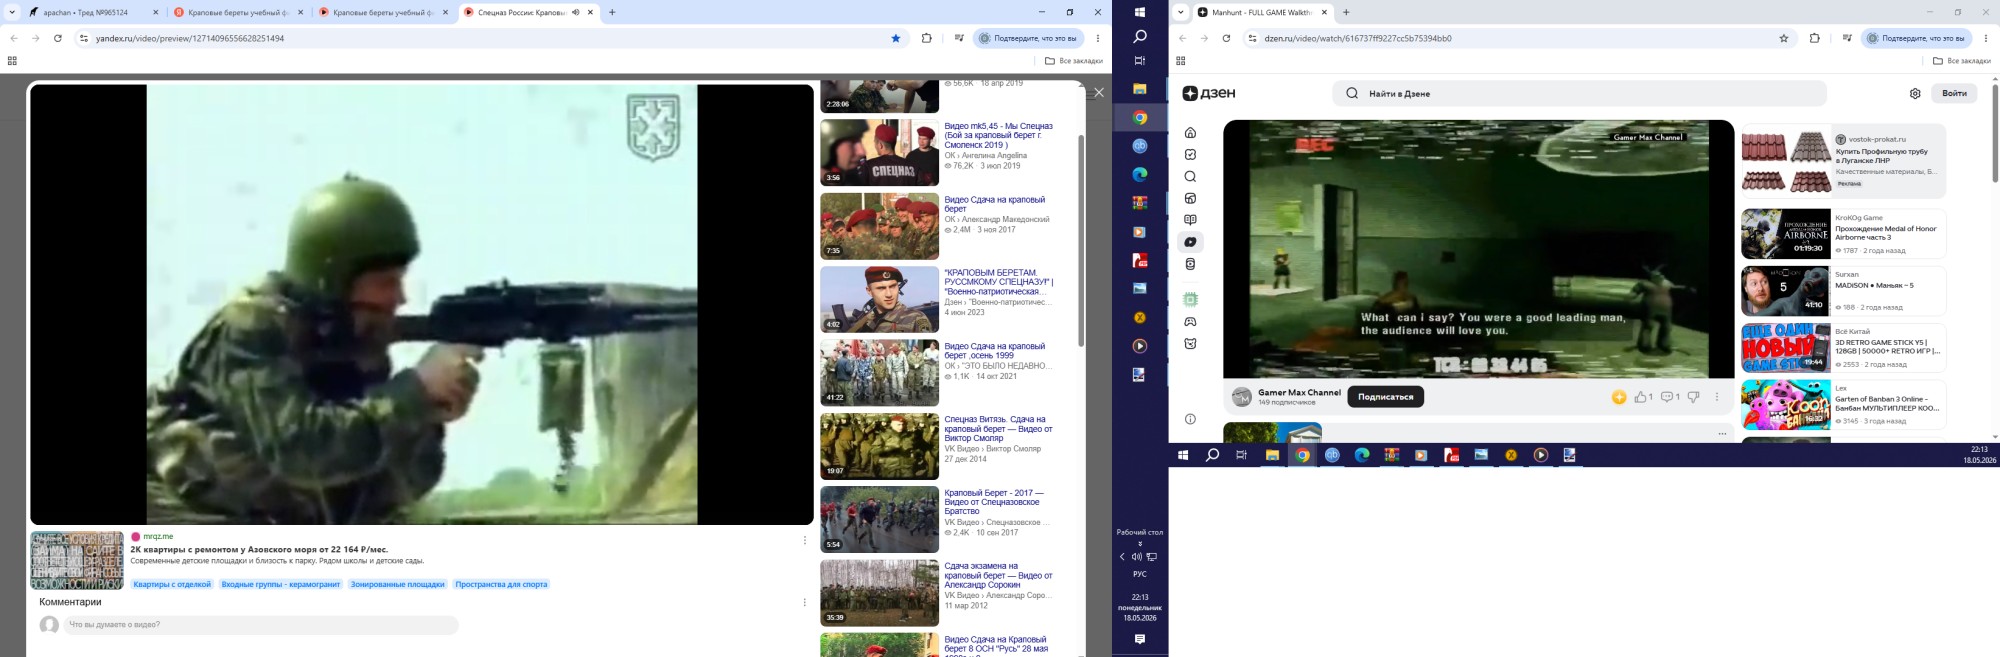Open more options dots under Manhunt video
The height and width of the screenshot is (657, 2000).
pyautogui.click(x=1717, y=397)
